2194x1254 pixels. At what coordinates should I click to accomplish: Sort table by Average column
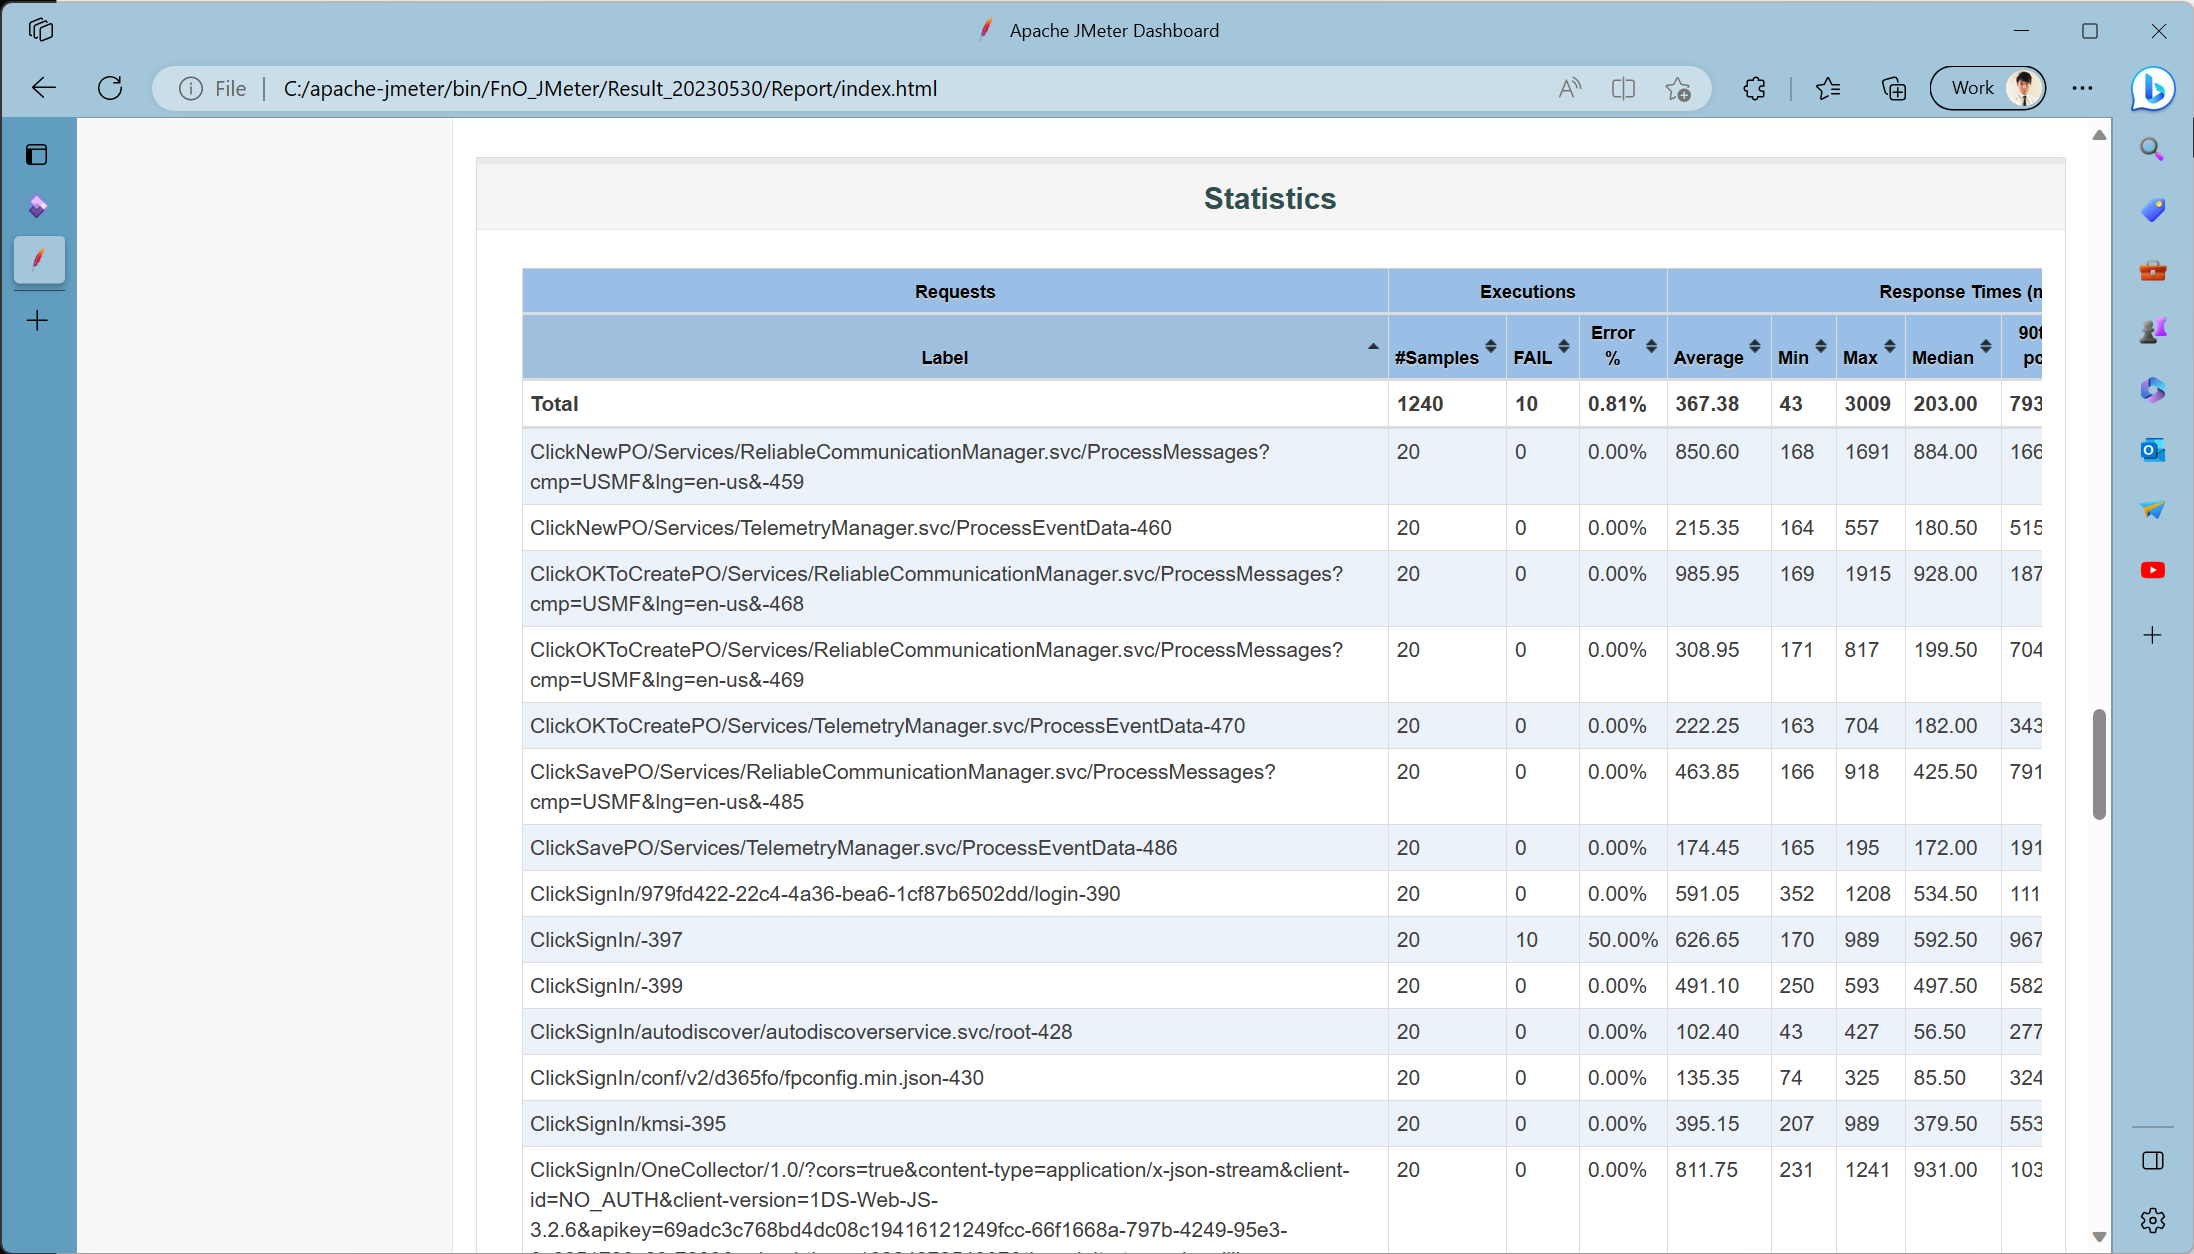[x=1719, y=347]
